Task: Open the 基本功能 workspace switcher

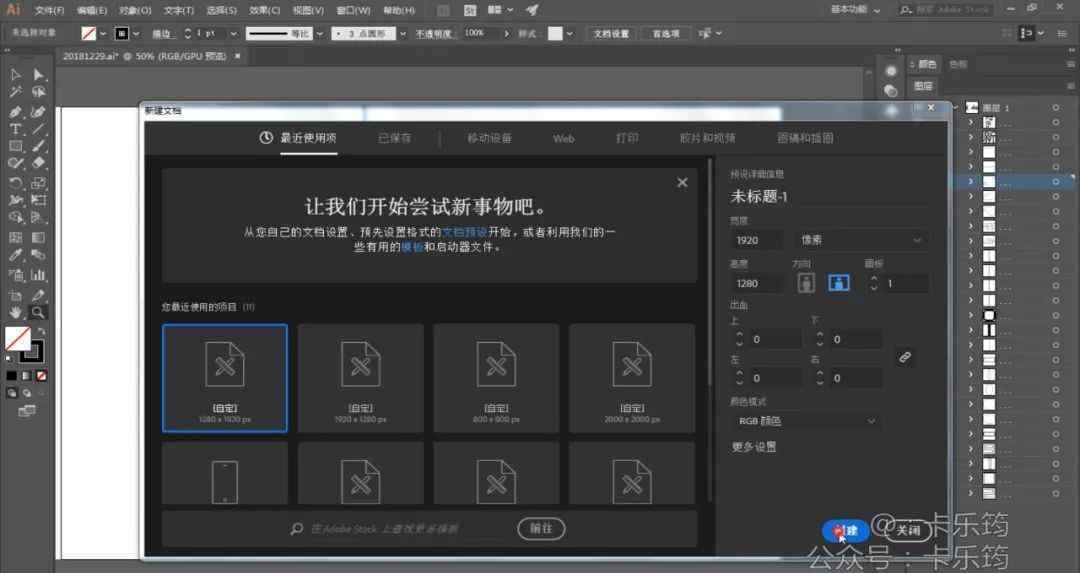Action: click(855, 10)
